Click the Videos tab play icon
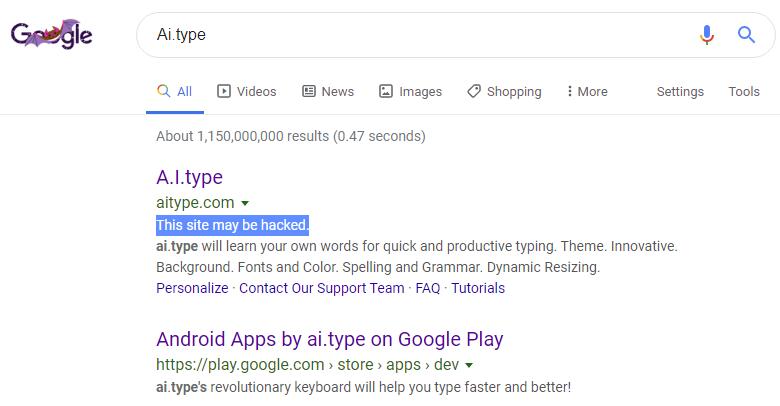The width and height of the screenshot is (780, 406). tap(224, 91)
